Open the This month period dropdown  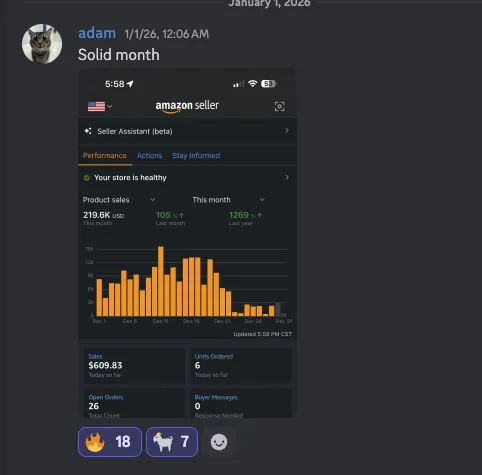tap(229, 200)
